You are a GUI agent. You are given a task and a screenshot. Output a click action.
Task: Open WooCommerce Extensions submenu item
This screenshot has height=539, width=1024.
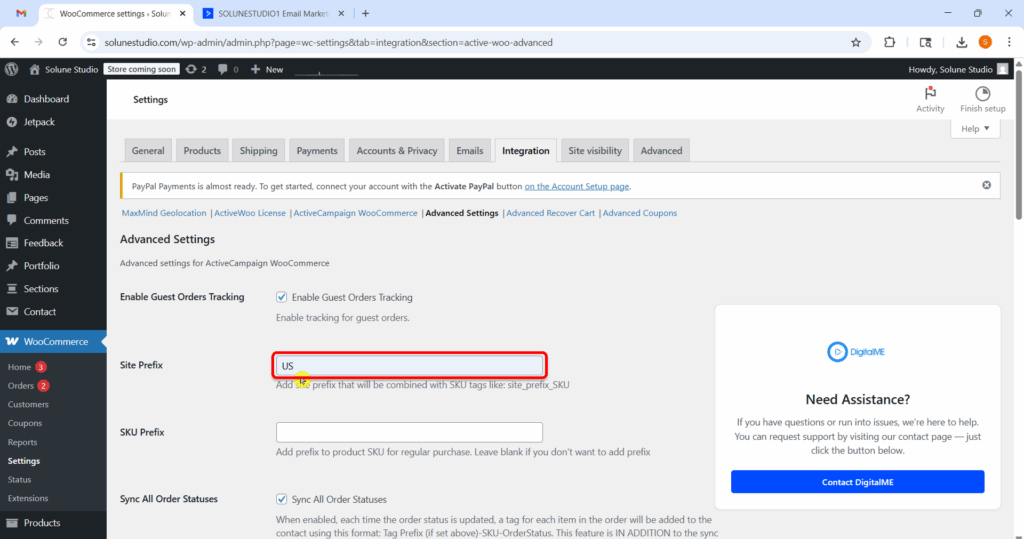tap(28, 498)
